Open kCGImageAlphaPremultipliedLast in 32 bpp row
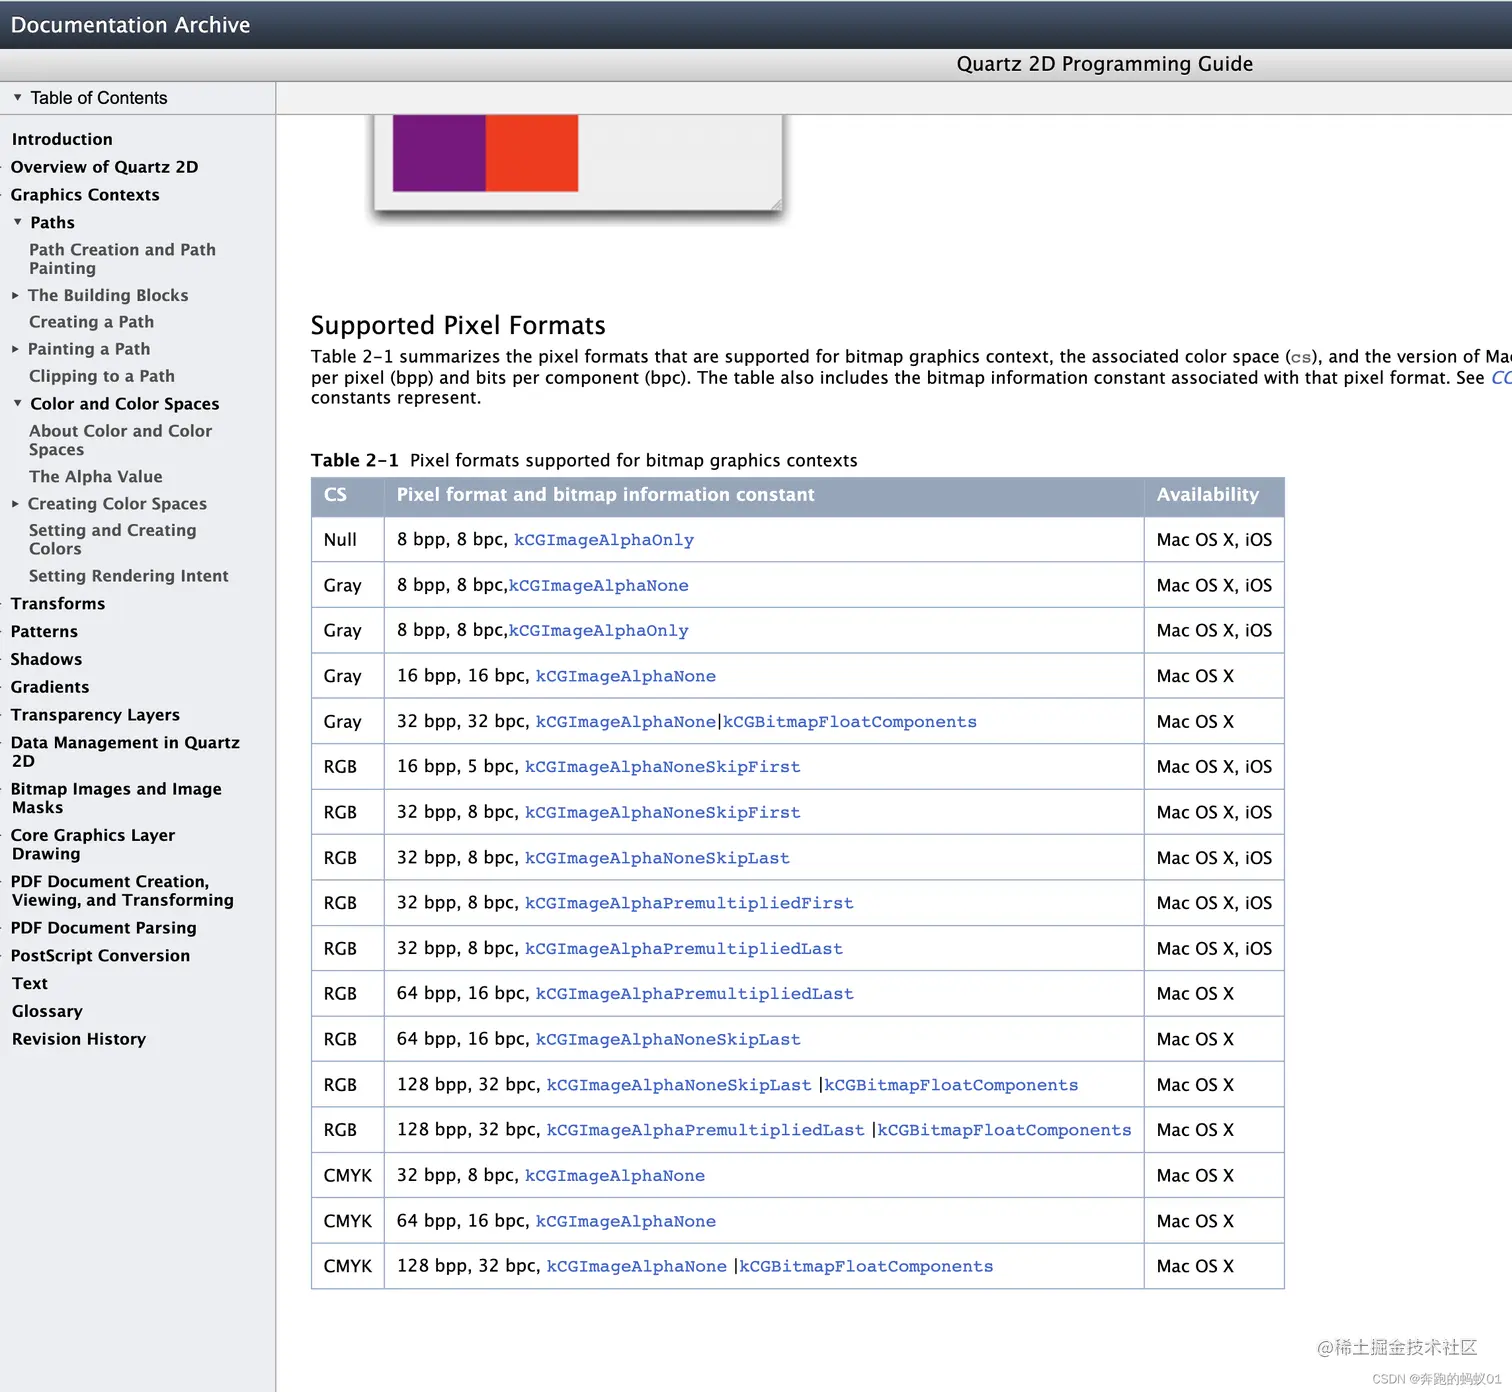The height and width of the screenshot is (1392, 1512). (684, 949)
